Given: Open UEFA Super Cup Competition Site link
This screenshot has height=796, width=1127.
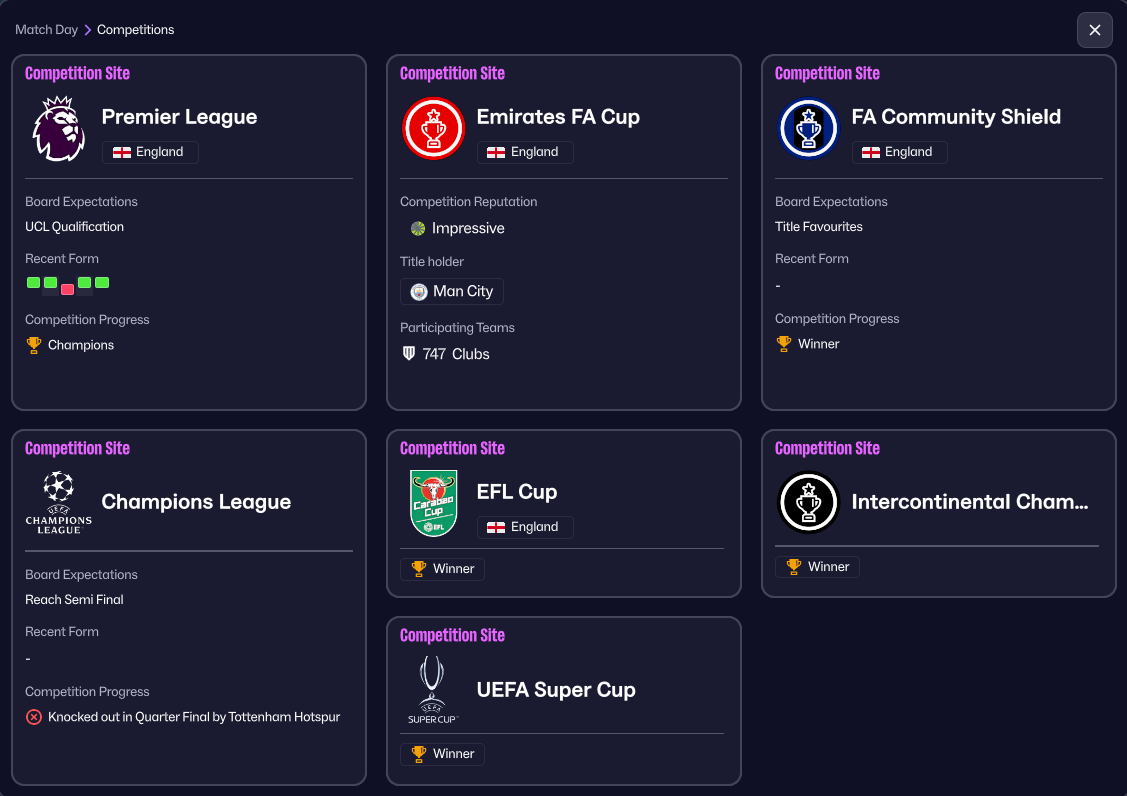Looking at the screenshot, I should click(452, 636).
